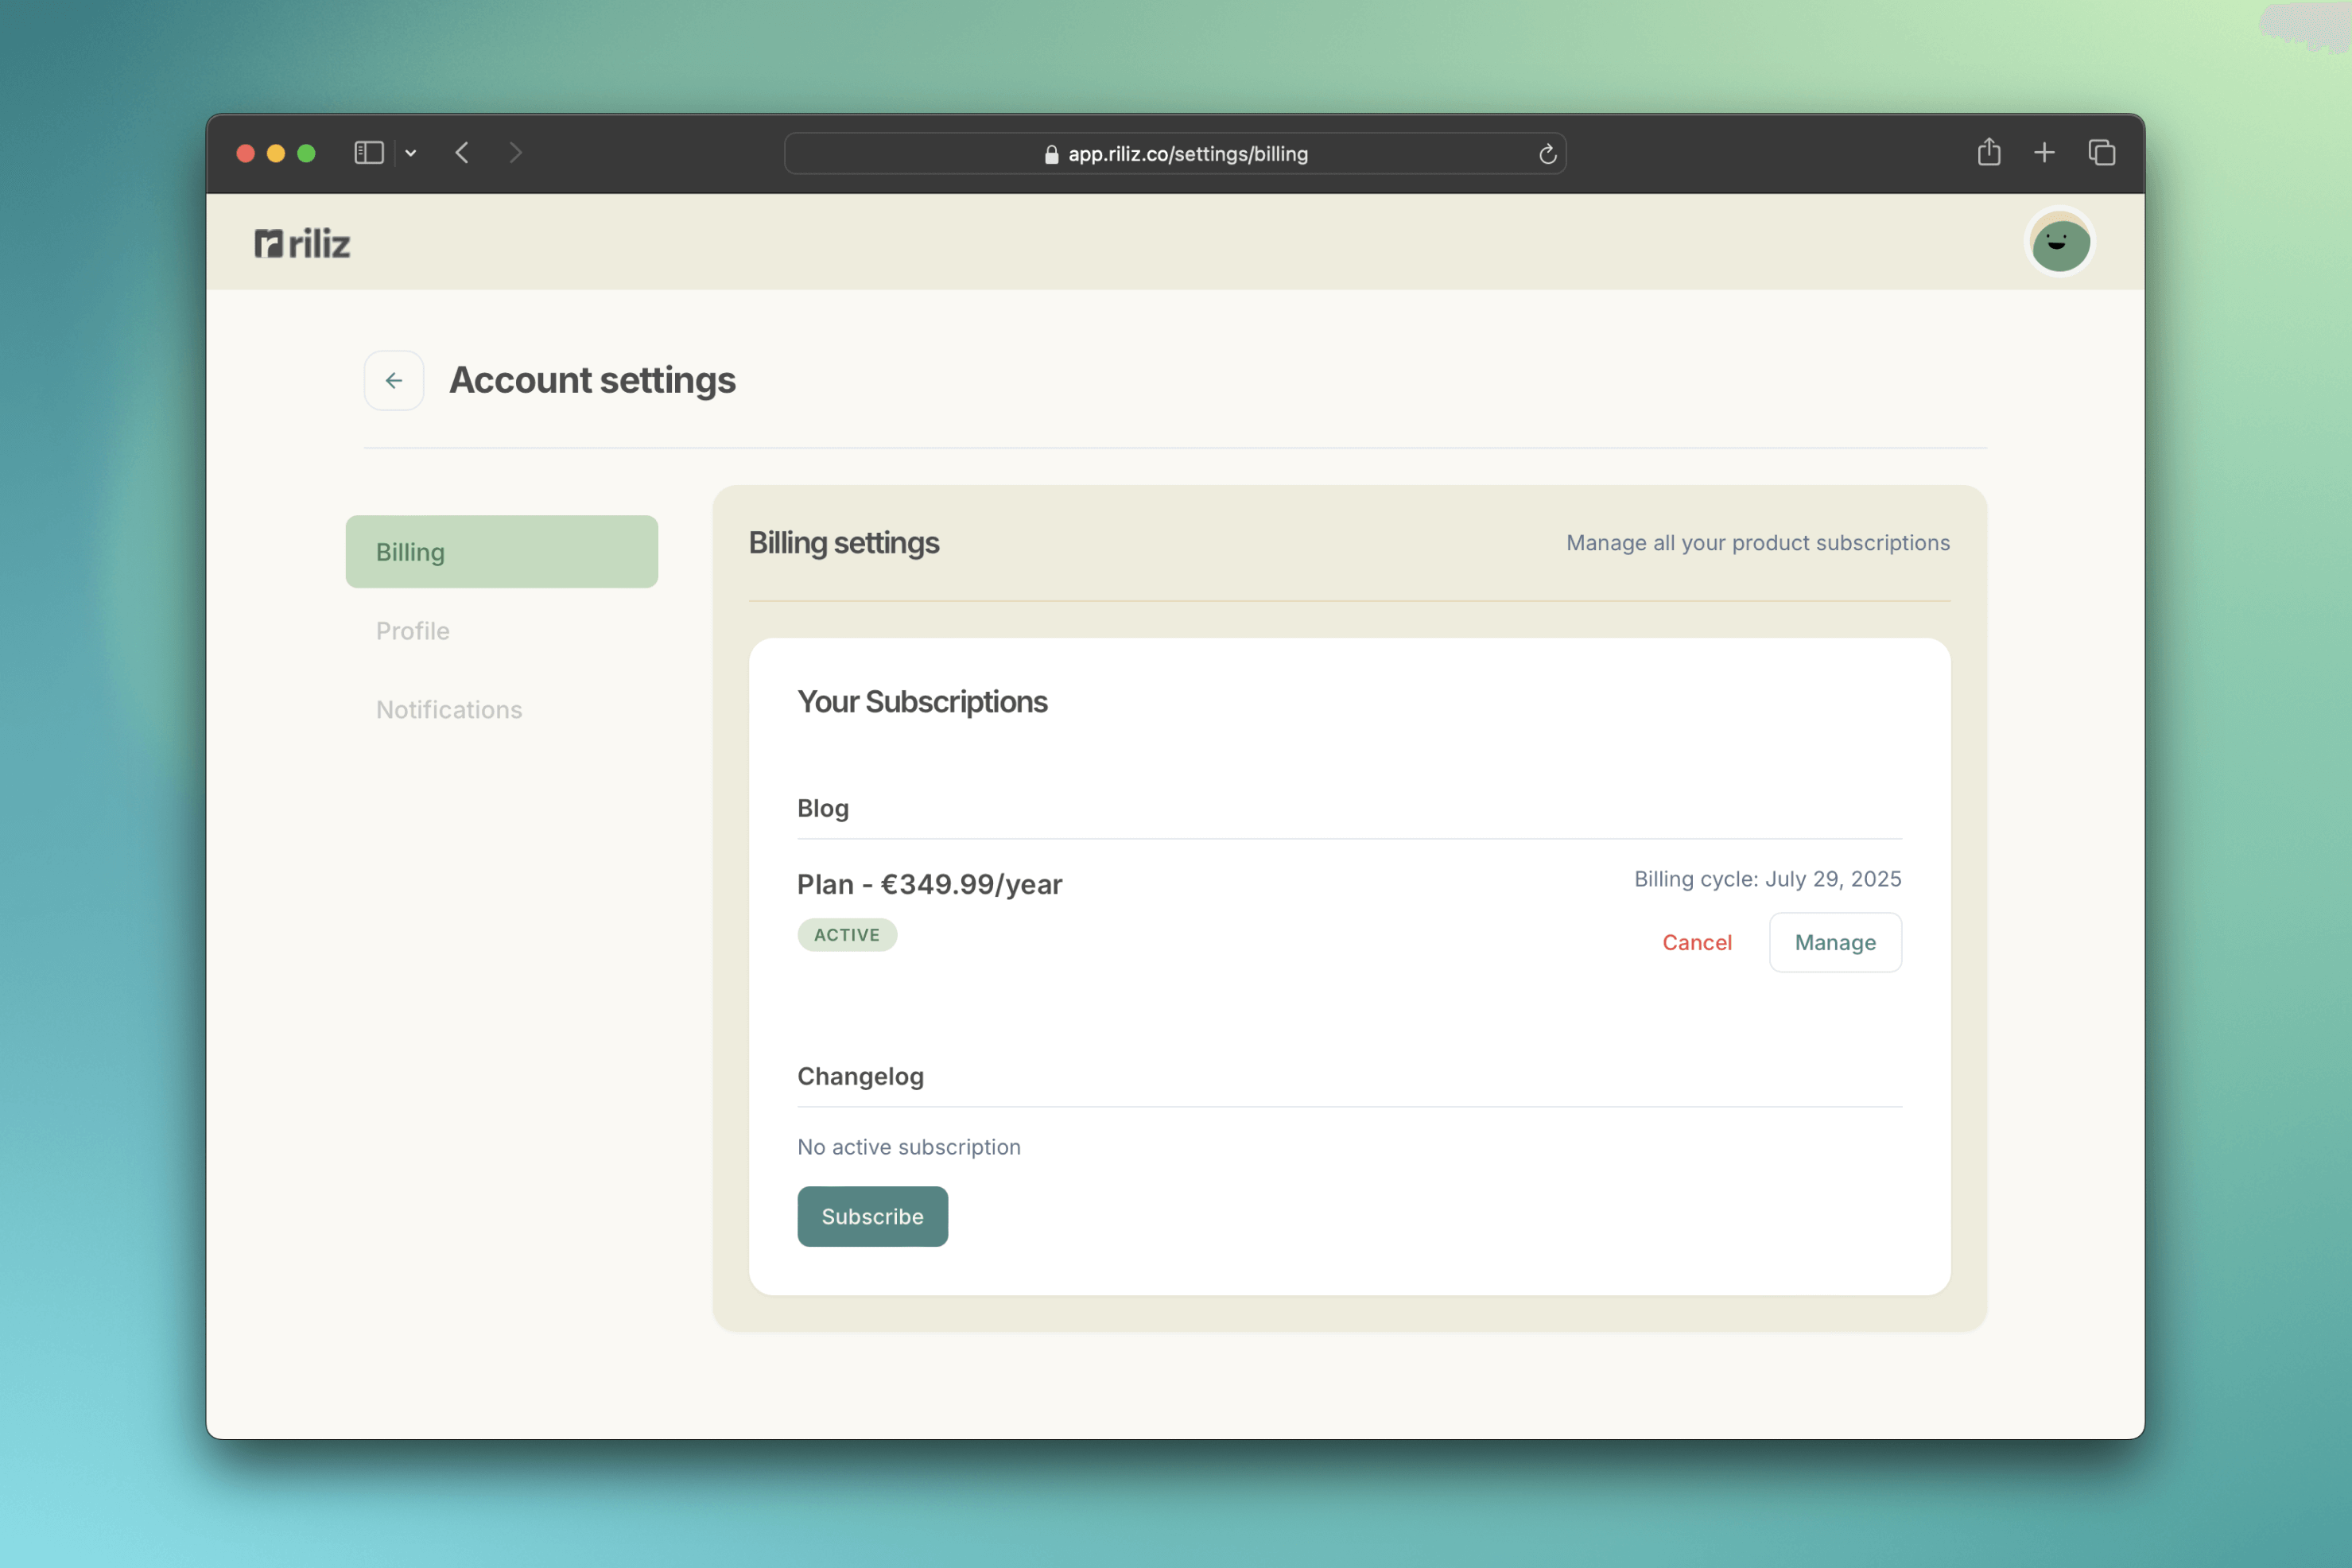Open a new tab with plus icon
Screen dimensions: 2352x1568
[x=2044, y=152]
